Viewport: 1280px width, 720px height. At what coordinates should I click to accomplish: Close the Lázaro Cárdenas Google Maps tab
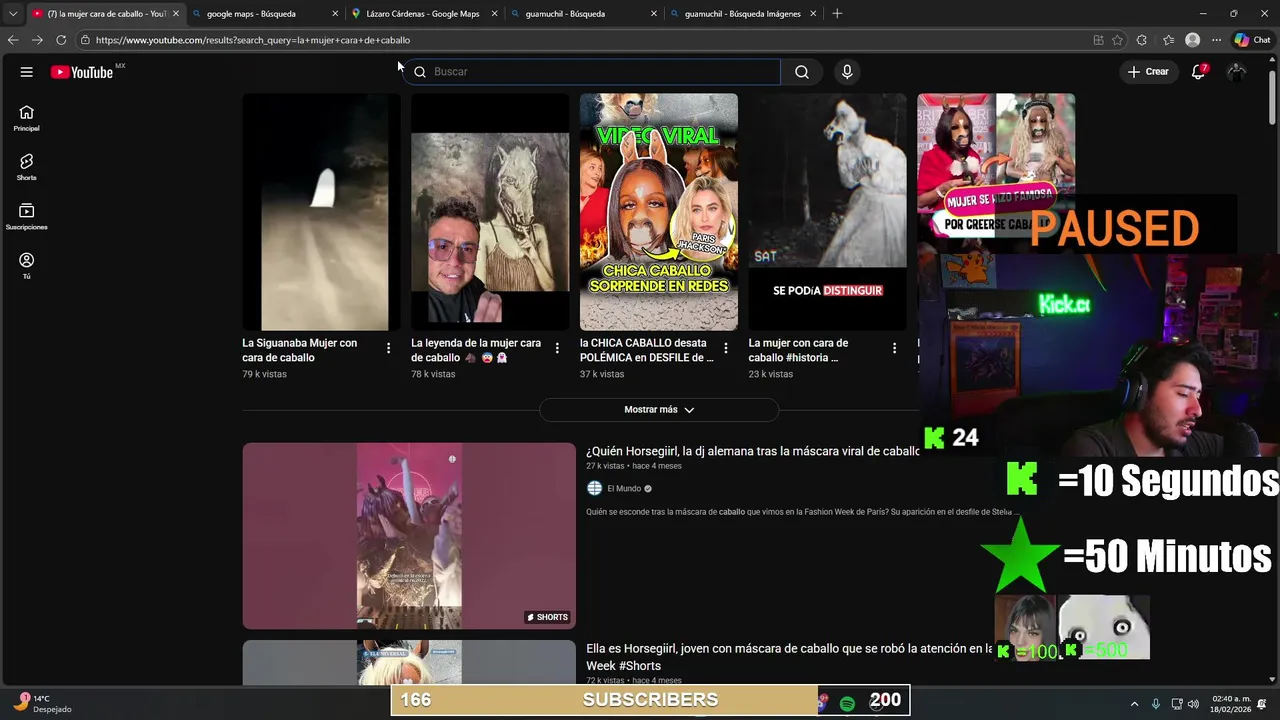pyautogui.click(x=495, y=14)
